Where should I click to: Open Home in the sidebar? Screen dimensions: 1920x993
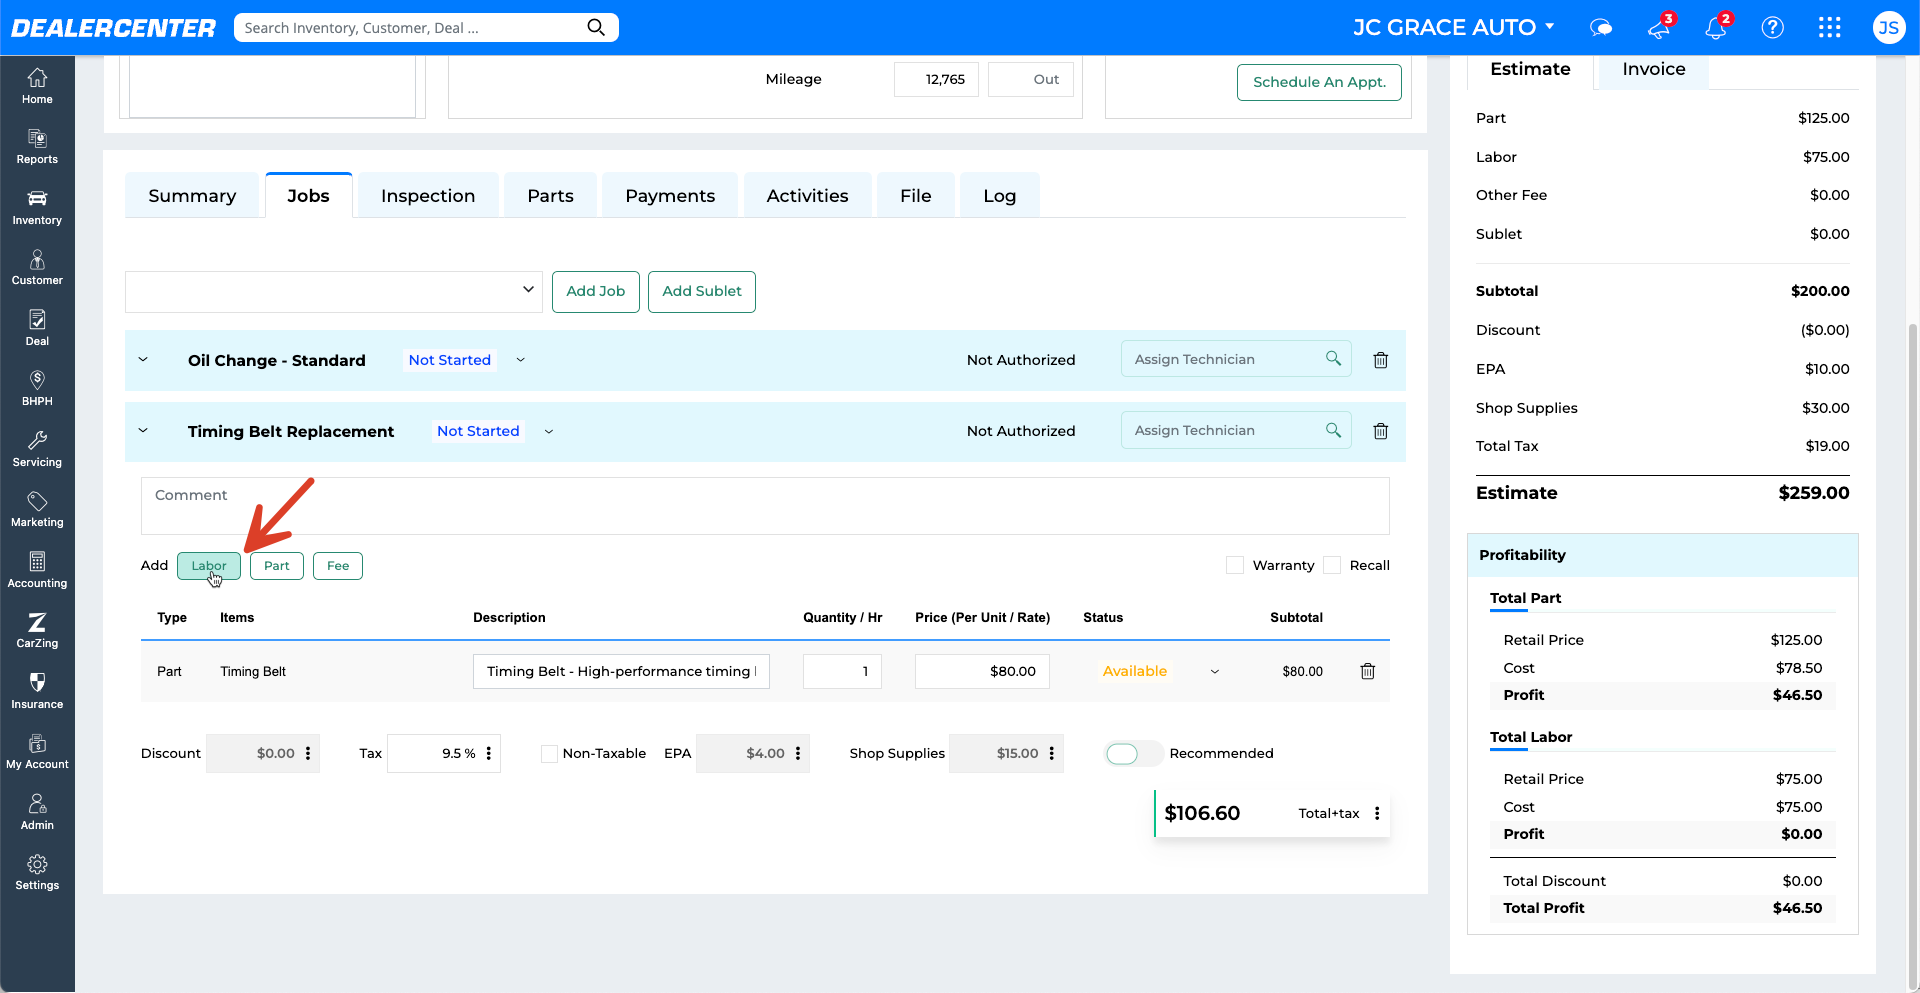click(37, 86)
